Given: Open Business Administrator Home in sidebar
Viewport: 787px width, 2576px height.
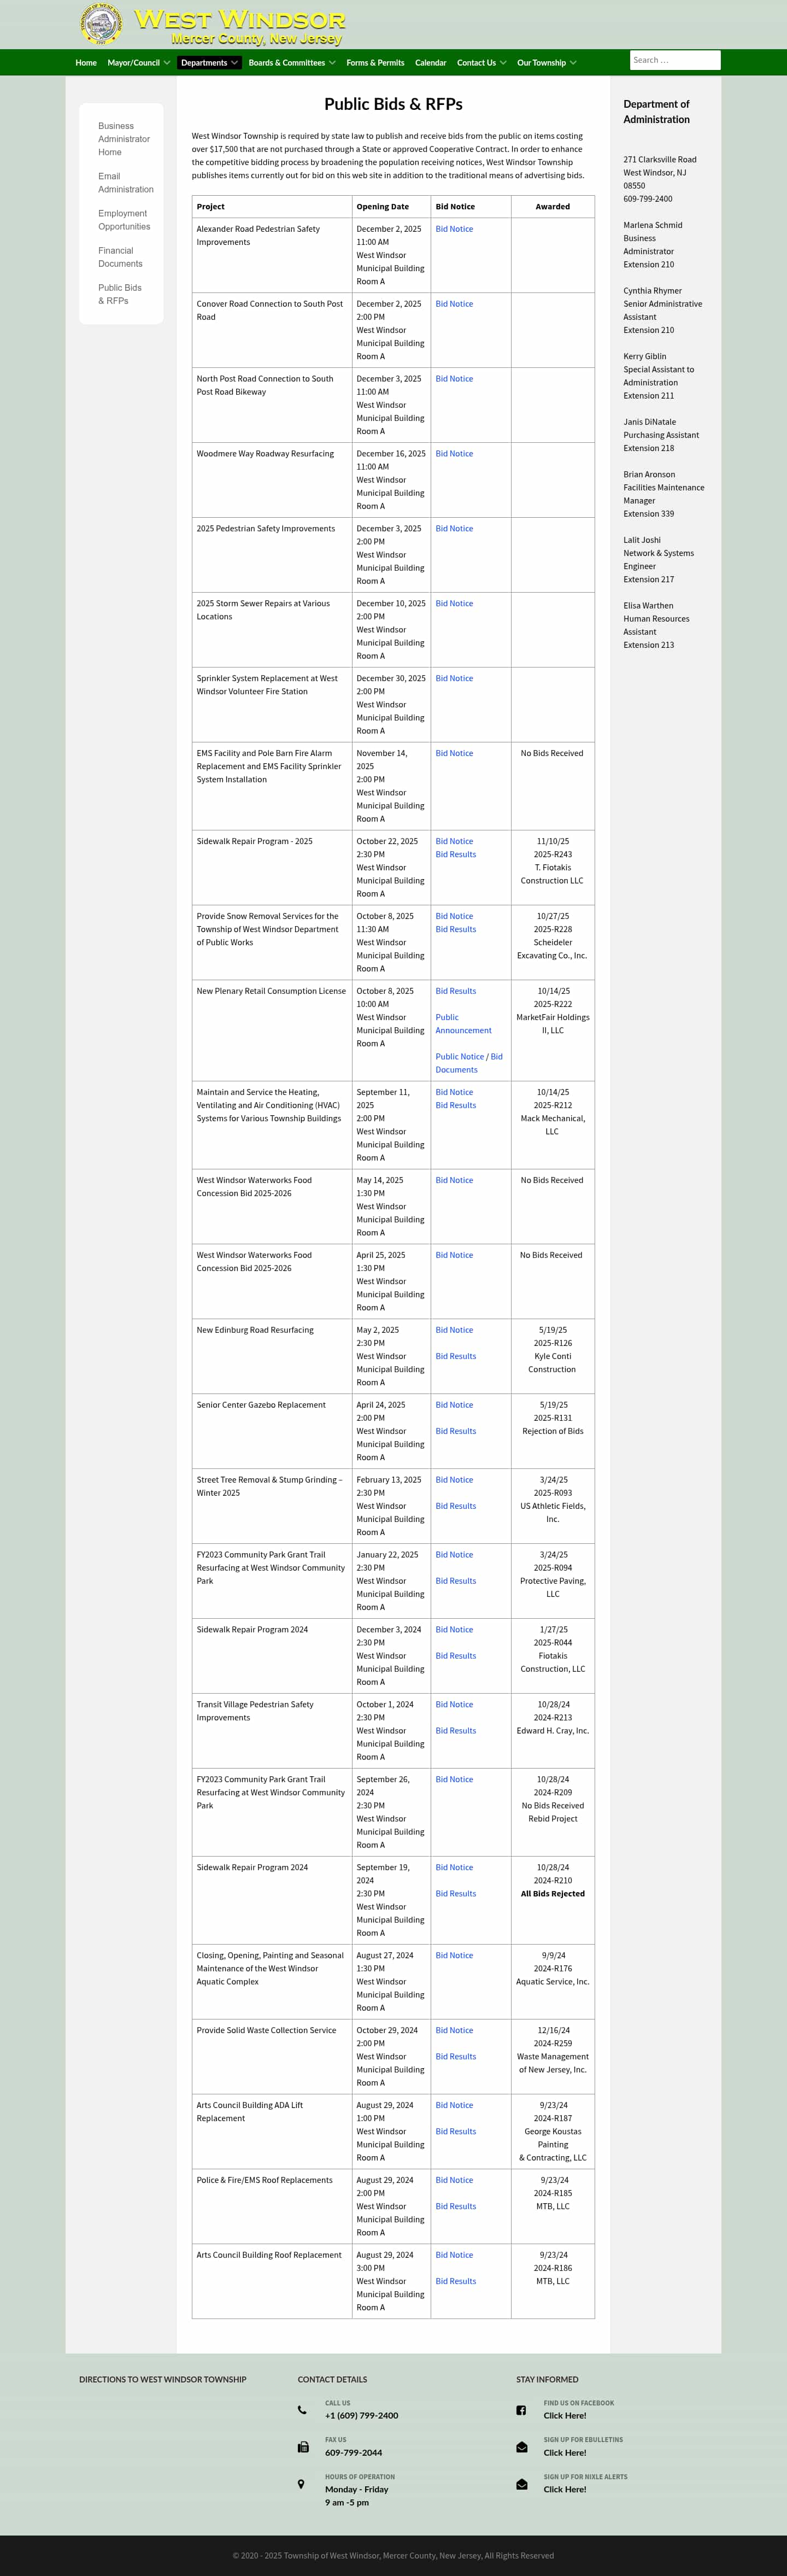Looking at the screenshot, I should point(124,139).
